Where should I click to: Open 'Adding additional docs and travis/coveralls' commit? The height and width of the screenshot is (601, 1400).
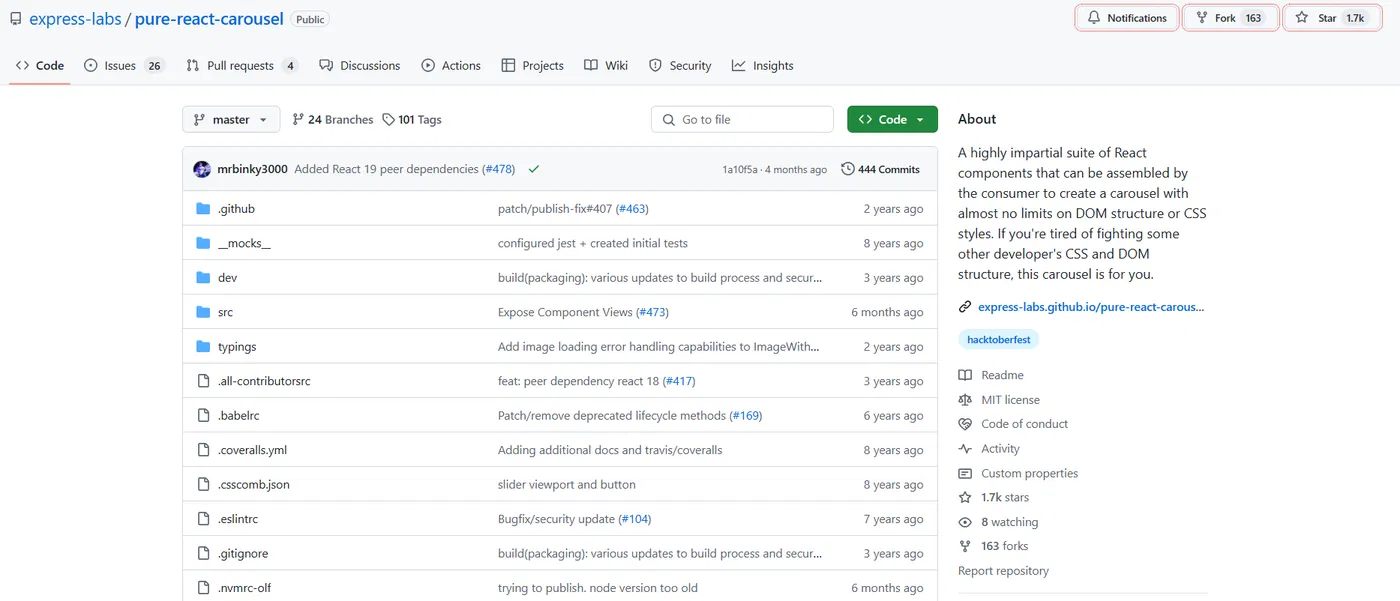click(610, 450)
